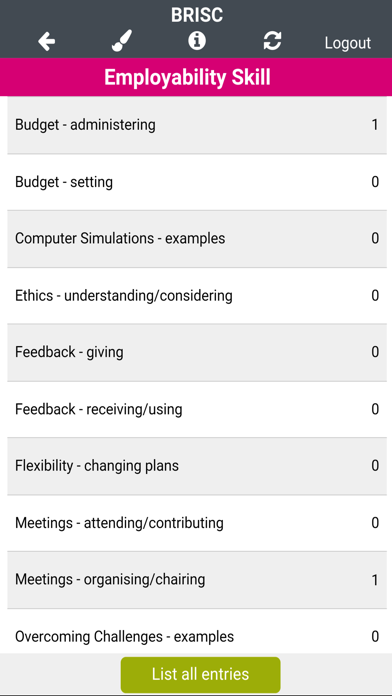Click entry count for Meetings - organising/chairing

(x=375, y=580)
